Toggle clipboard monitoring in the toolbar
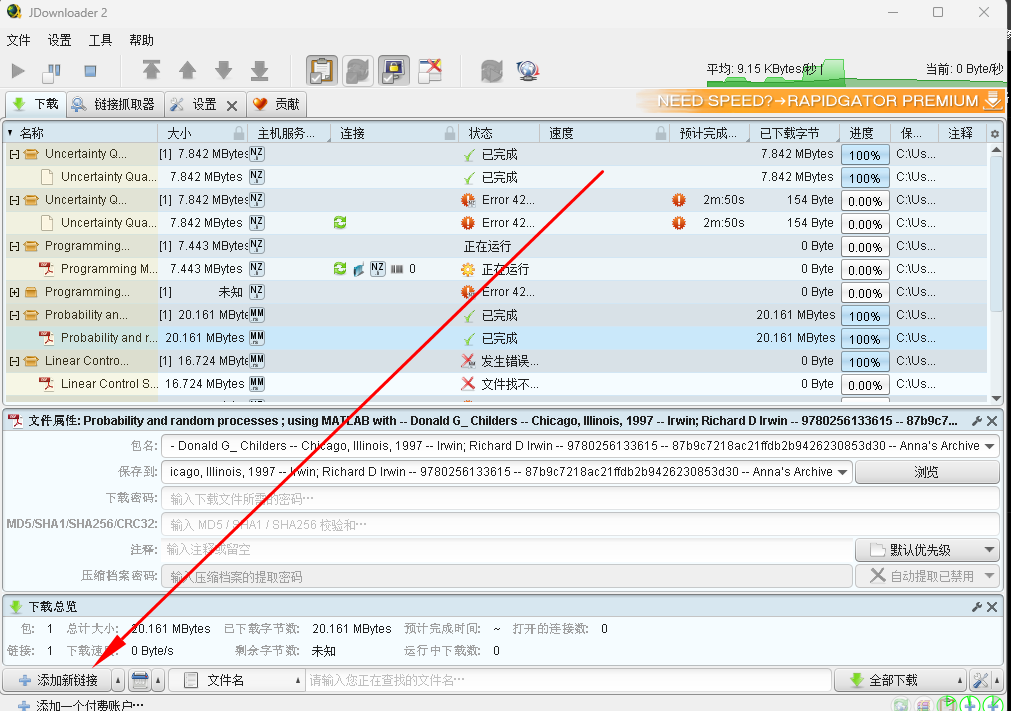This screenshot has height=711, width=1011. tap(321, 71)
